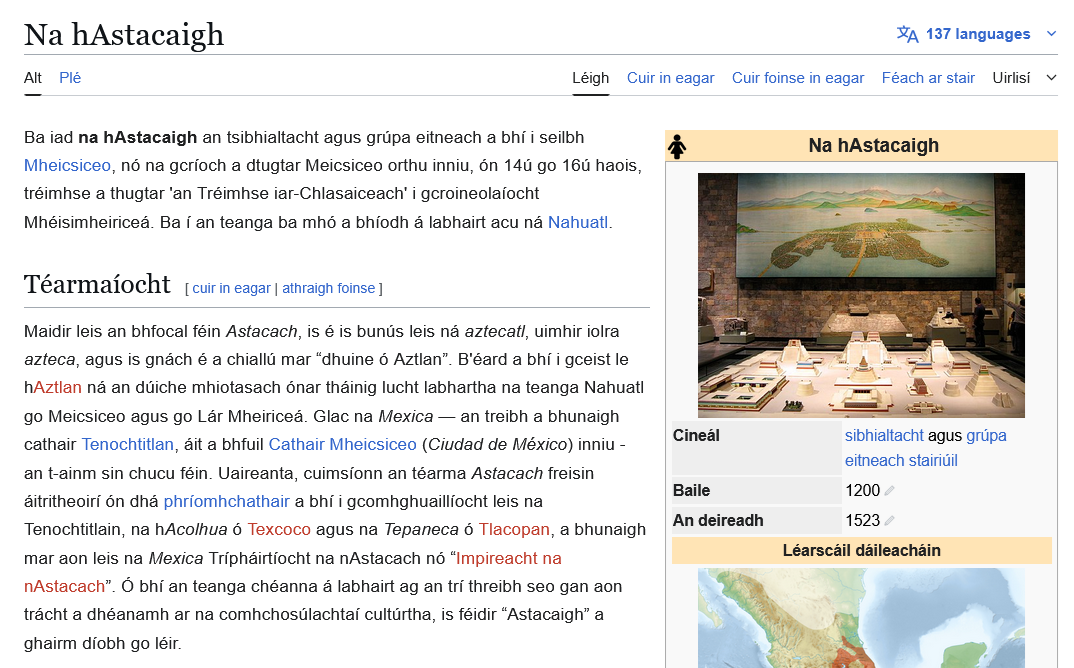Click the 'Léarscáil dáileacháin' infobox heading
1074x668 pixels.
tap(861, 550)
